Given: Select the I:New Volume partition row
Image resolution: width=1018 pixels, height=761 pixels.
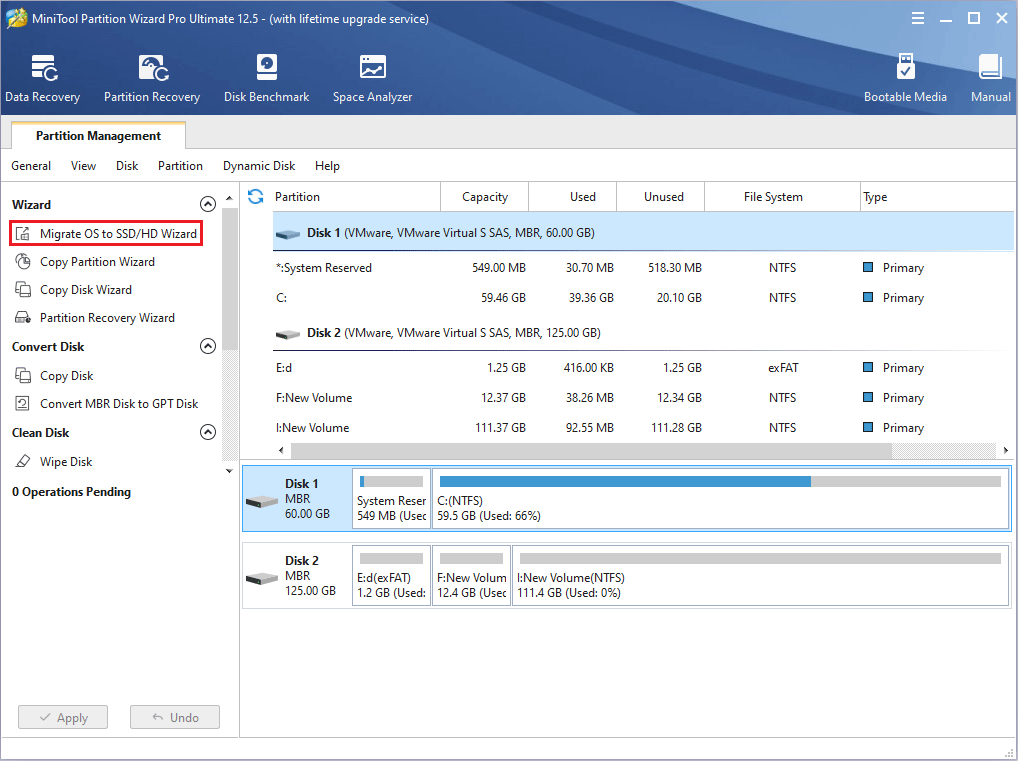Looking at the screenshot, I should 643,427.
